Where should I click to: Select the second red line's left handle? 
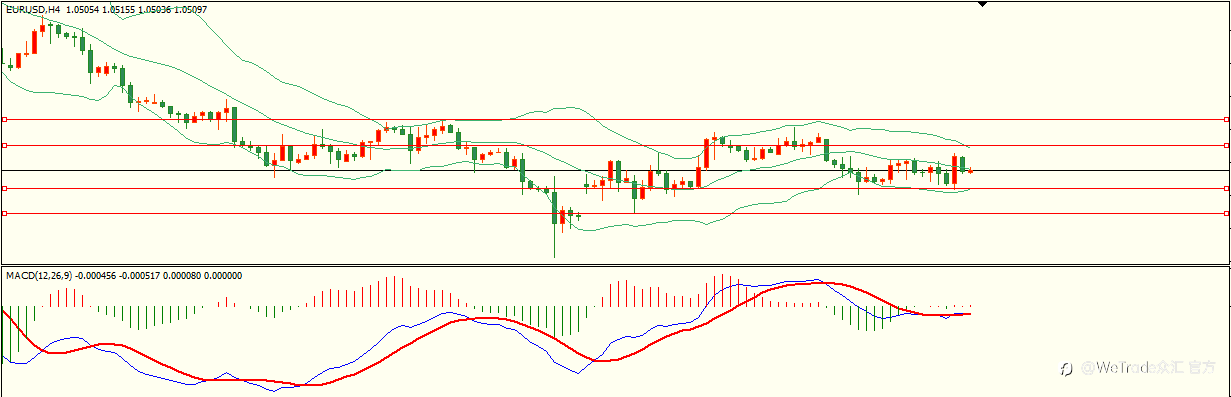tap(4, 145)
